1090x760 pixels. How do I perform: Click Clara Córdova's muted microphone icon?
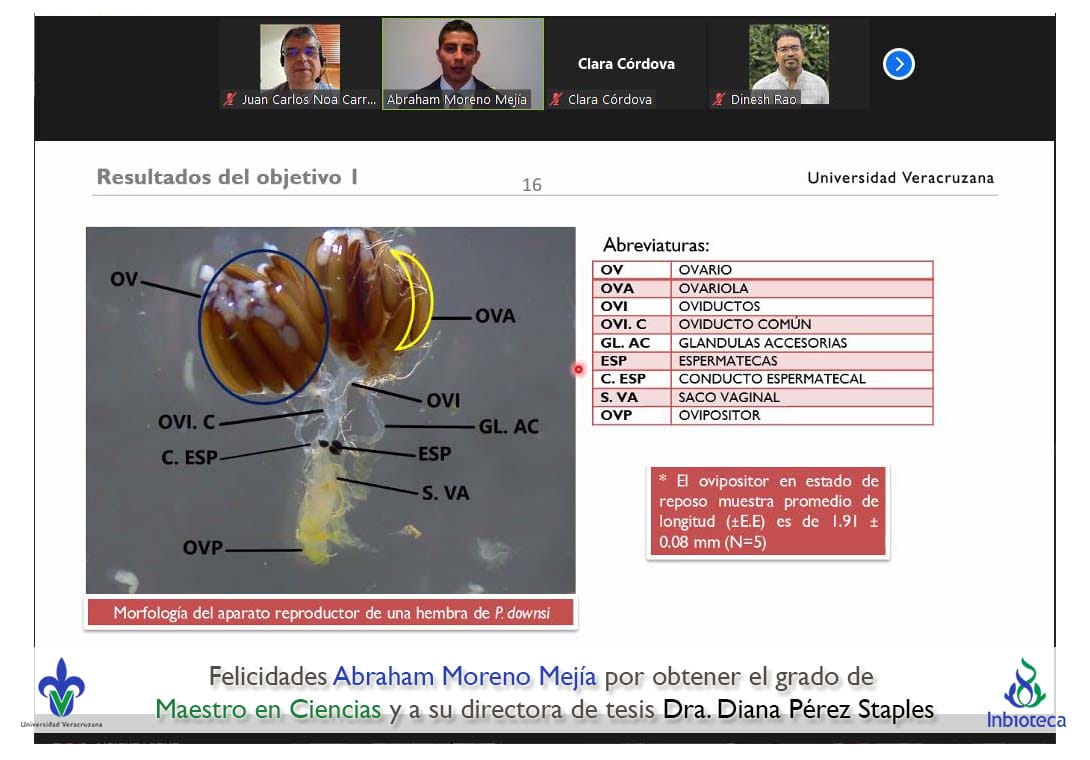[556, 100]
